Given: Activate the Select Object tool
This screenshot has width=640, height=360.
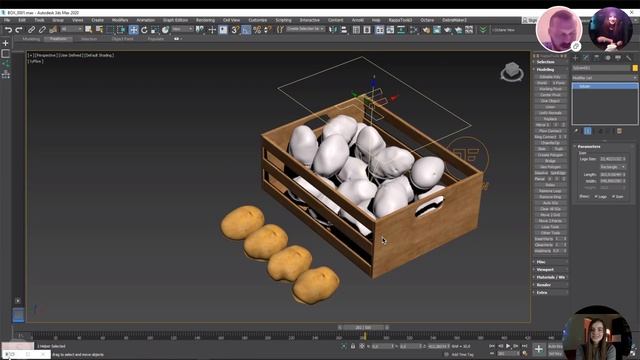Looking at the screenshot, I should (x=88, y=29).
